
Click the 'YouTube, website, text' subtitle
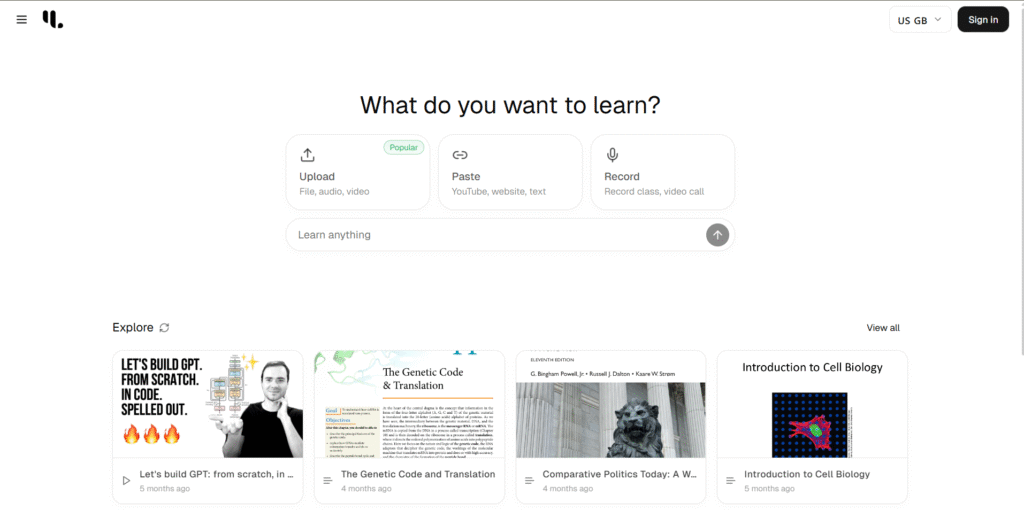[x=499, y=192]
